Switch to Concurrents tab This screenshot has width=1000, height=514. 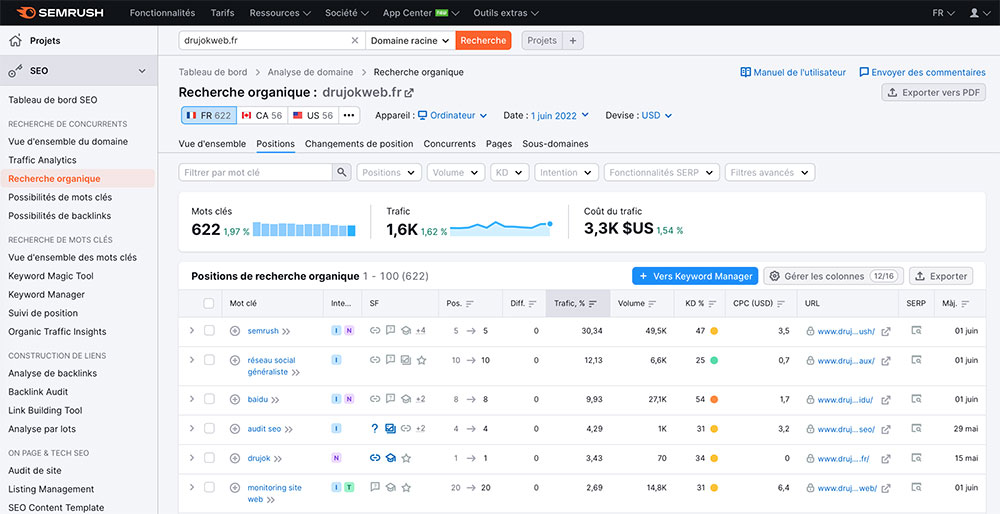coord(450,144)
